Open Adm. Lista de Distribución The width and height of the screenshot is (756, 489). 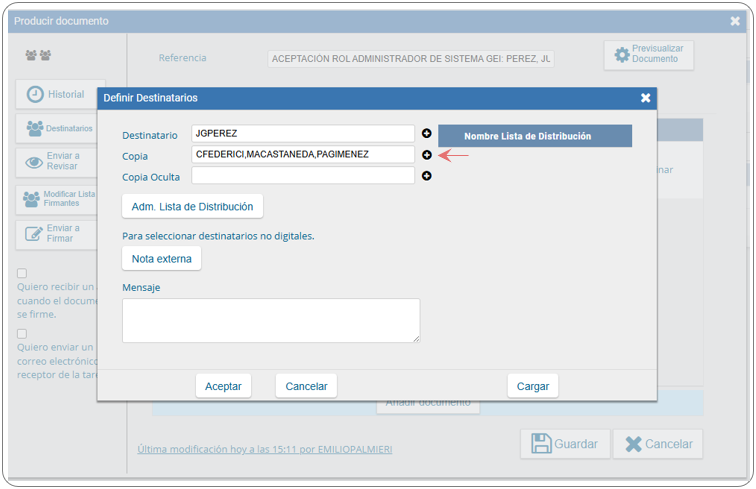point(192,206)
